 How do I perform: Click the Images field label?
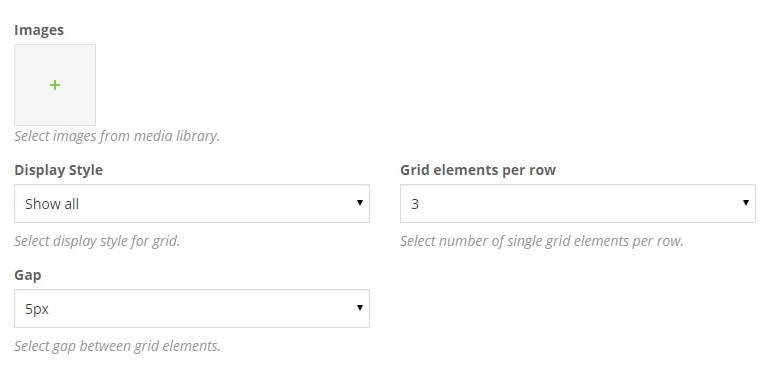tap(39, 30)
